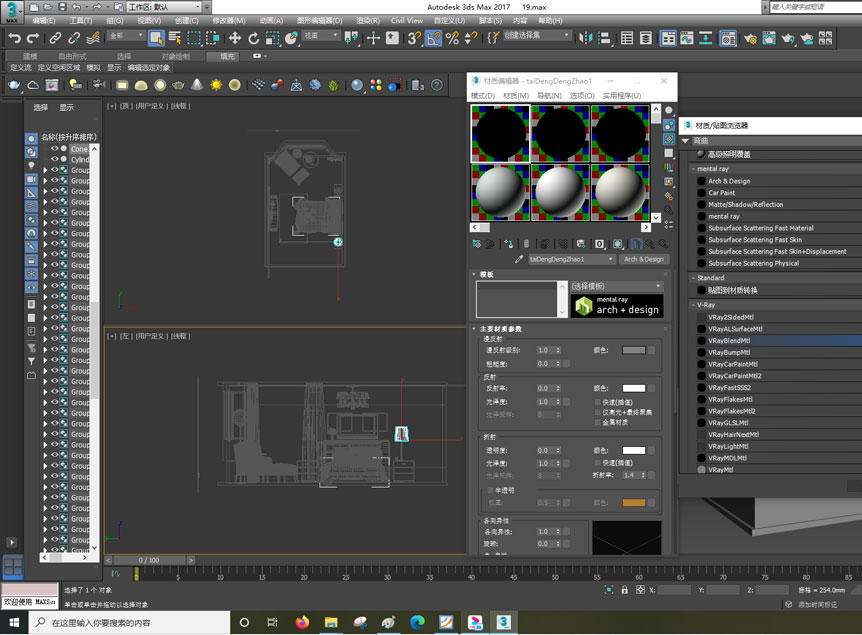
Task: Click the question mark help icon
Action: [x=436, y=85]
